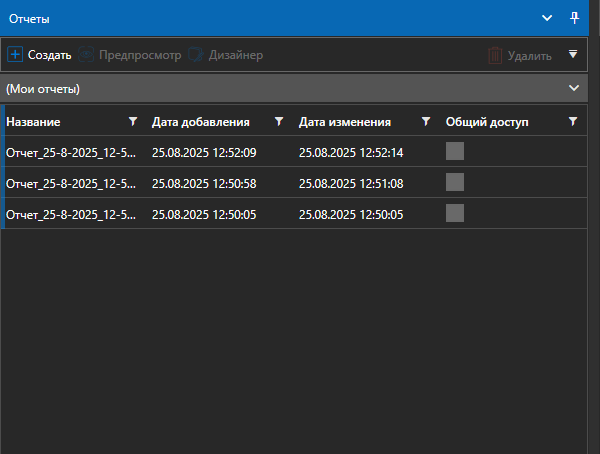Click the Create report plus icon
Image resolution: width=600 pixels, height=454 pixels.
15,55
